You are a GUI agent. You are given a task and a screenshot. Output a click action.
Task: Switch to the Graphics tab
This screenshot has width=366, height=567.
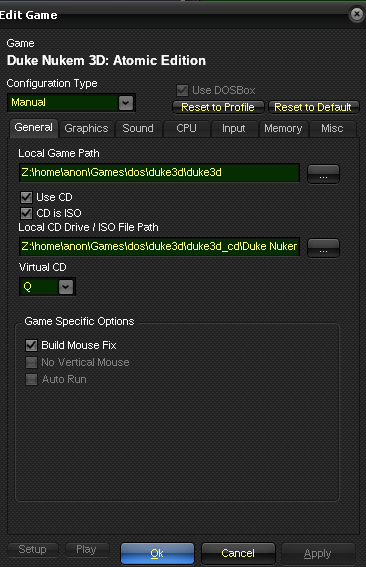pyautogui.click(x=86, y=129)
